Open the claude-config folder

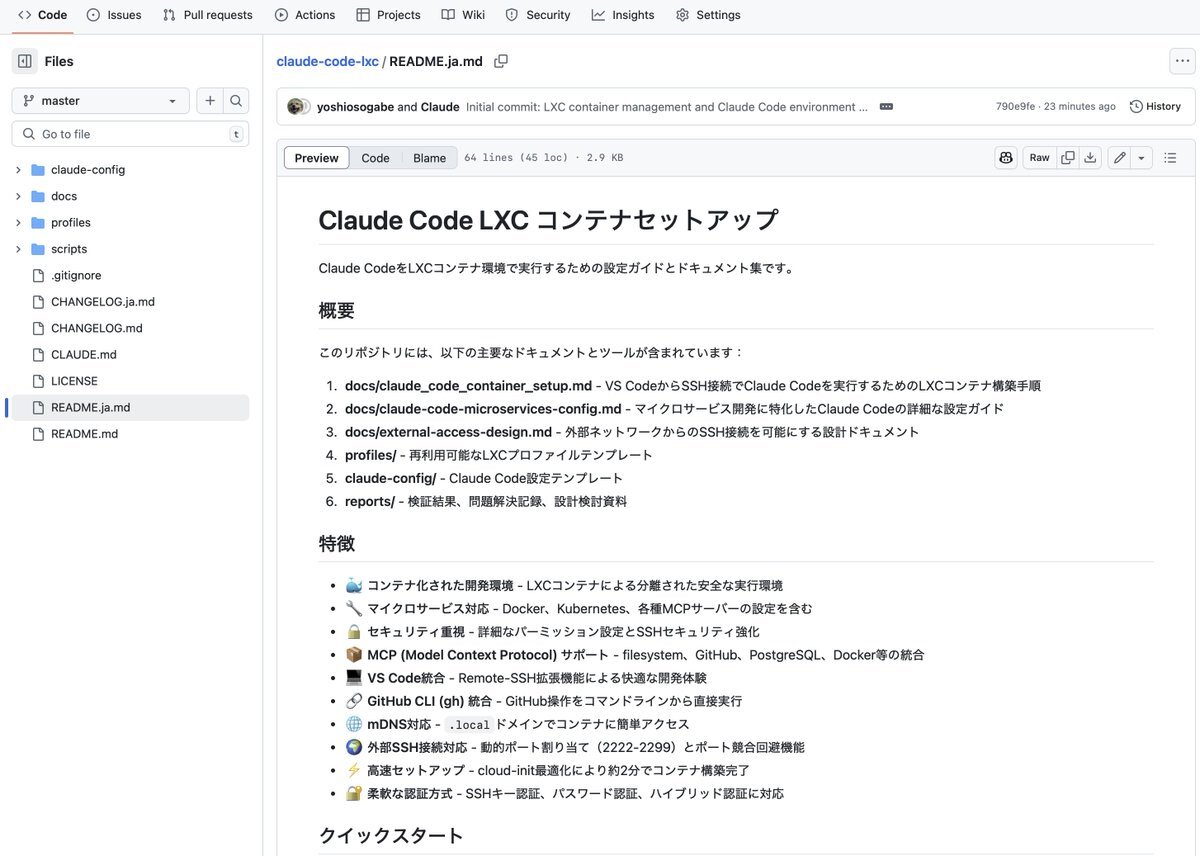(x=88, y=170)
